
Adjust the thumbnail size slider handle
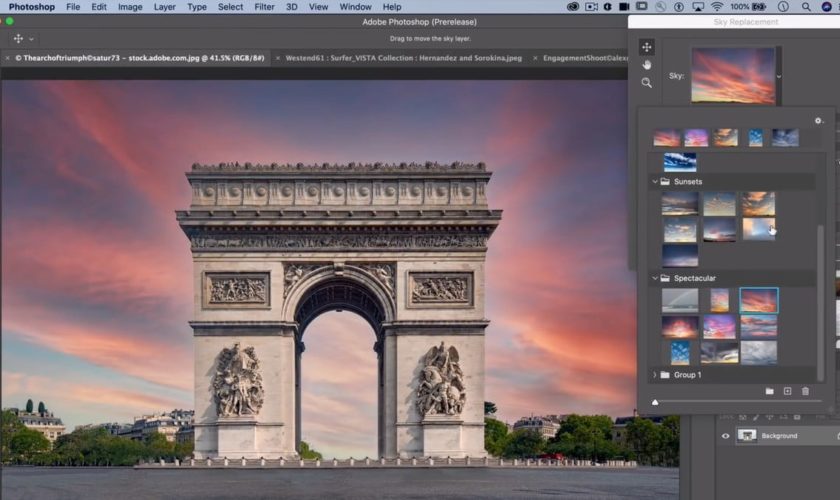[655, 402]
